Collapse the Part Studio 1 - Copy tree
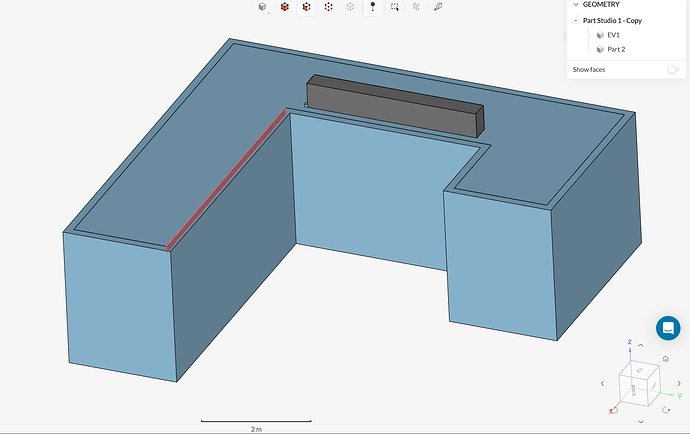Image resolution: width=690 pixels, height=434 pixels. [575, 20]
